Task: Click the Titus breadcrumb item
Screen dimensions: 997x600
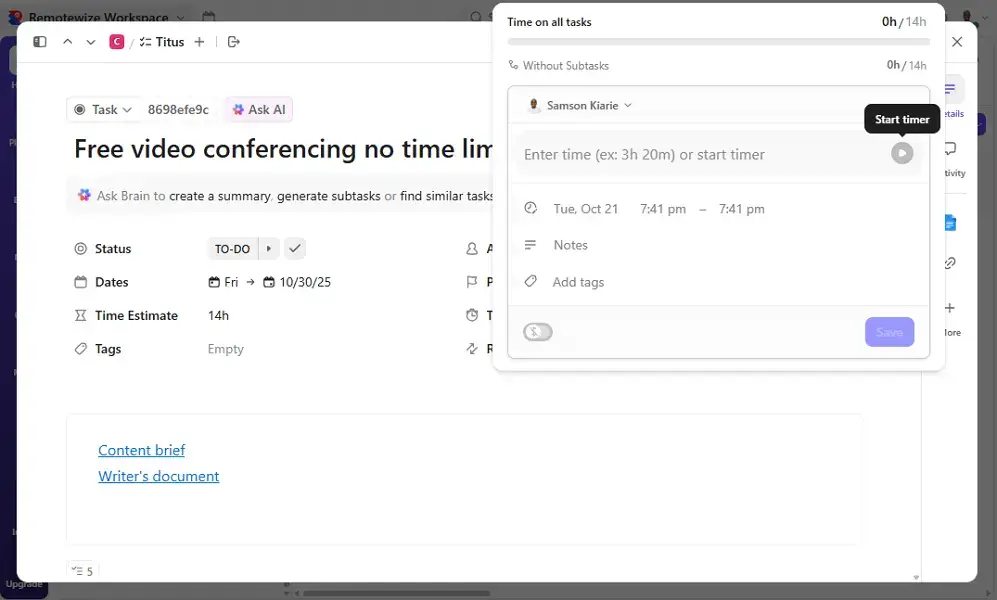Action: 168,41
